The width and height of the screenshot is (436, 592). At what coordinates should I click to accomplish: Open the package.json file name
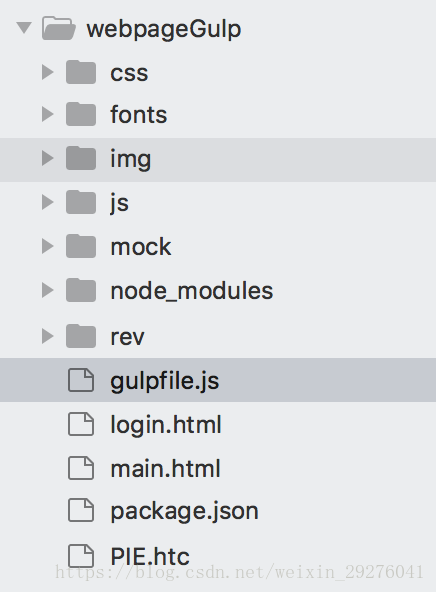(185, 513)
